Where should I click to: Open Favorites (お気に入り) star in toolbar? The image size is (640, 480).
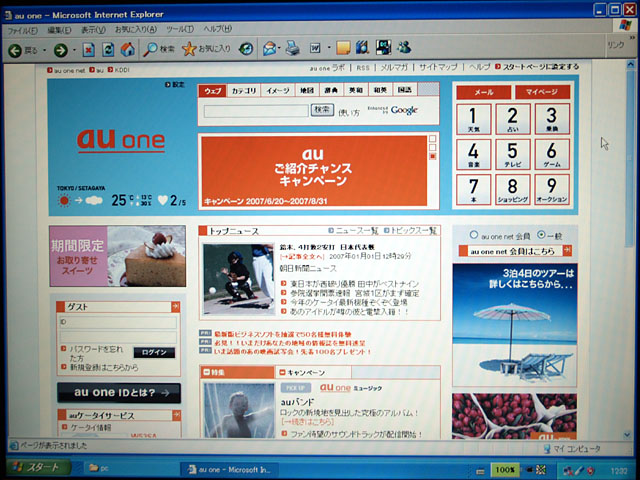[x=206, y=49]
